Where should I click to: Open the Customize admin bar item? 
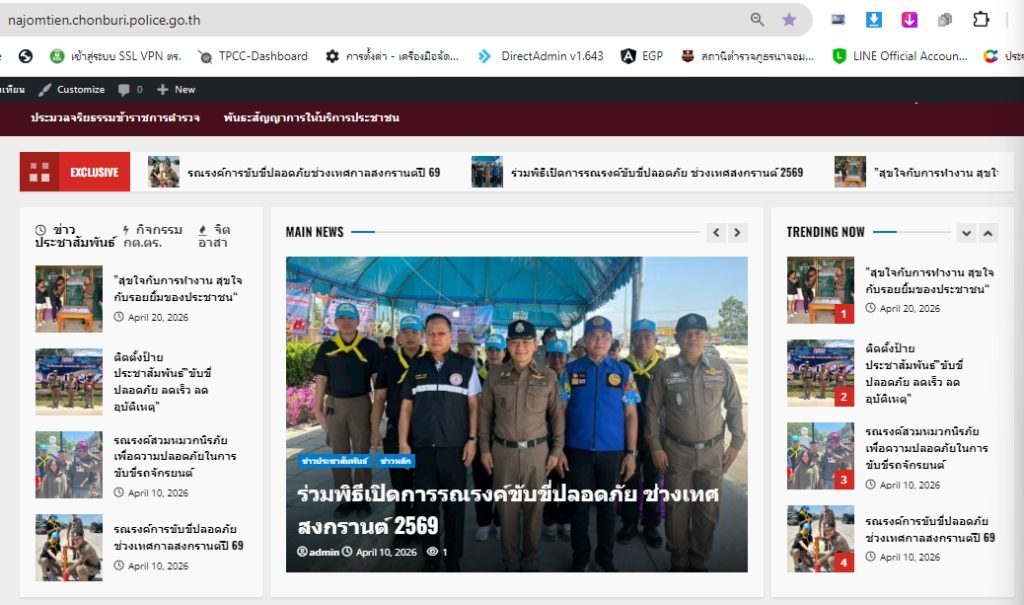click(72, 90)
